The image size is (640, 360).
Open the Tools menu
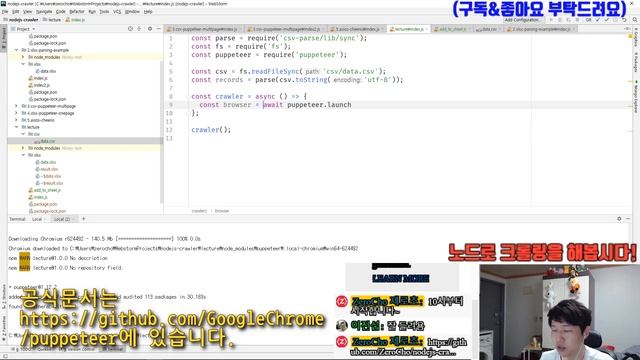[x=104, y=11]
